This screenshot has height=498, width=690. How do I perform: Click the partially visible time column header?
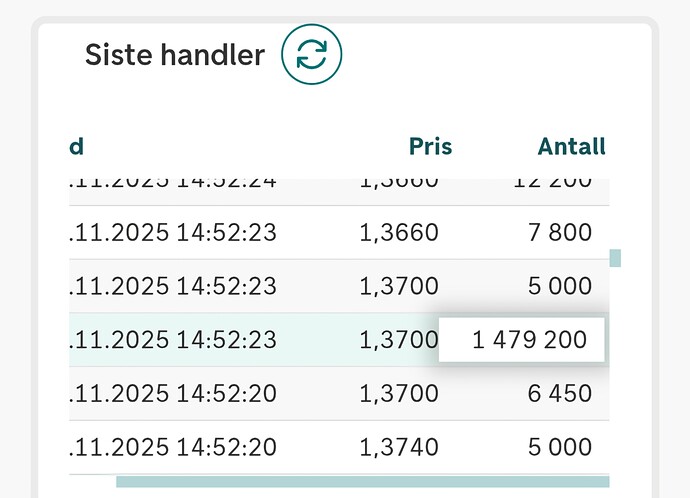pyautogui.click(x=76, y=147)
